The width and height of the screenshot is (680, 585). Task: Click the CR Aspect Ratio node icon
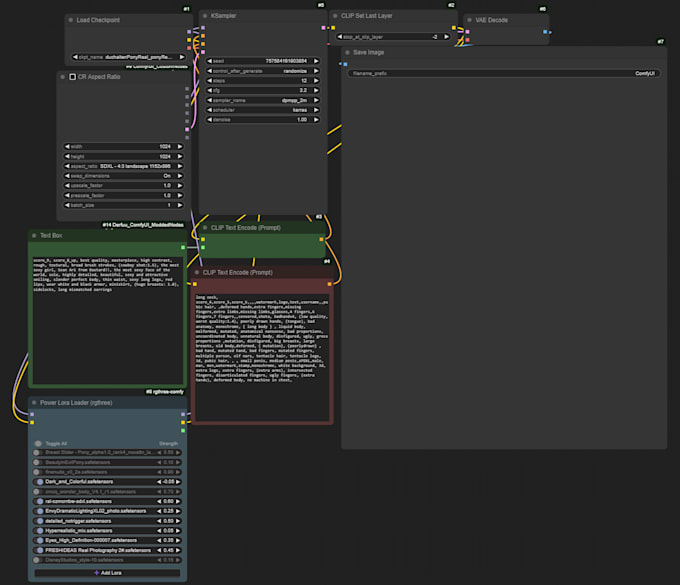click(x=72, y=77)
